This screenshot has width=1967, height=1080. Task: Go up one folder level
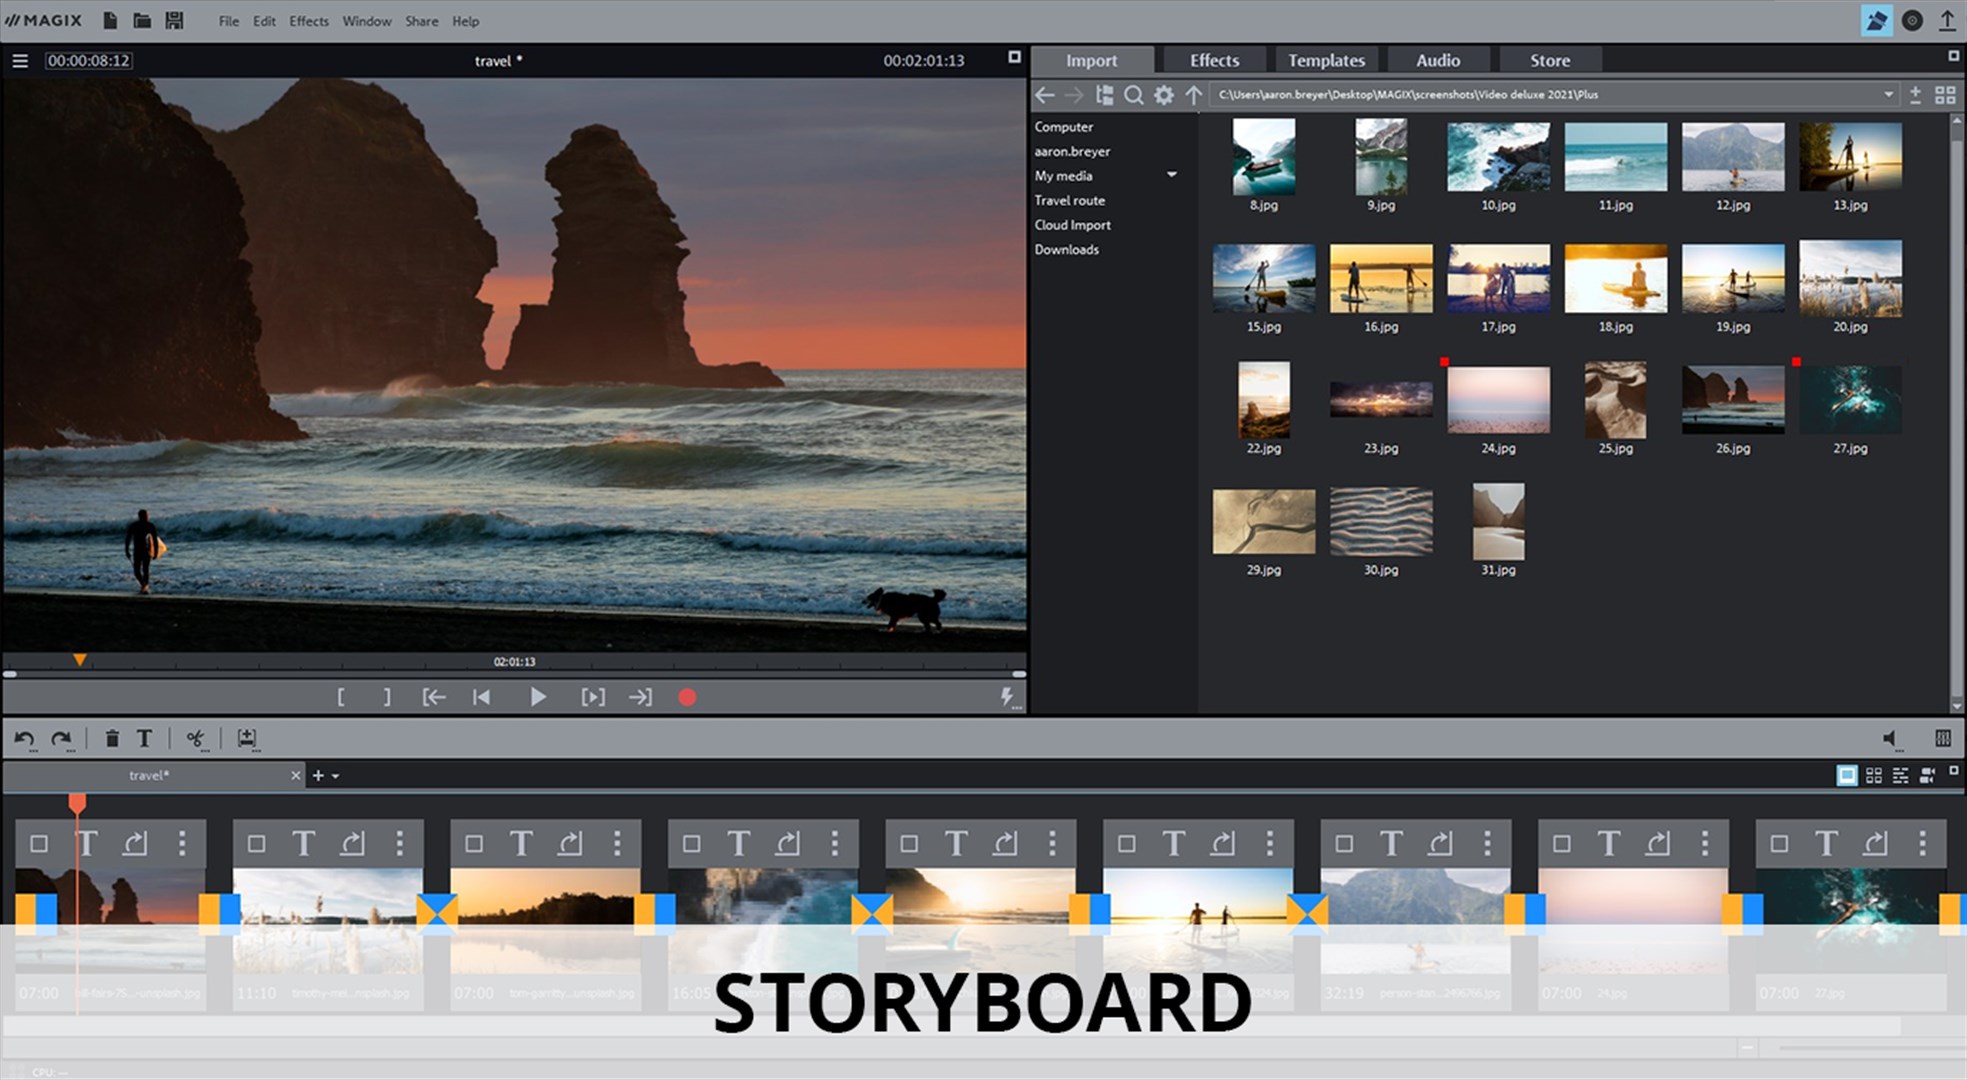(x=1194, y=95)
